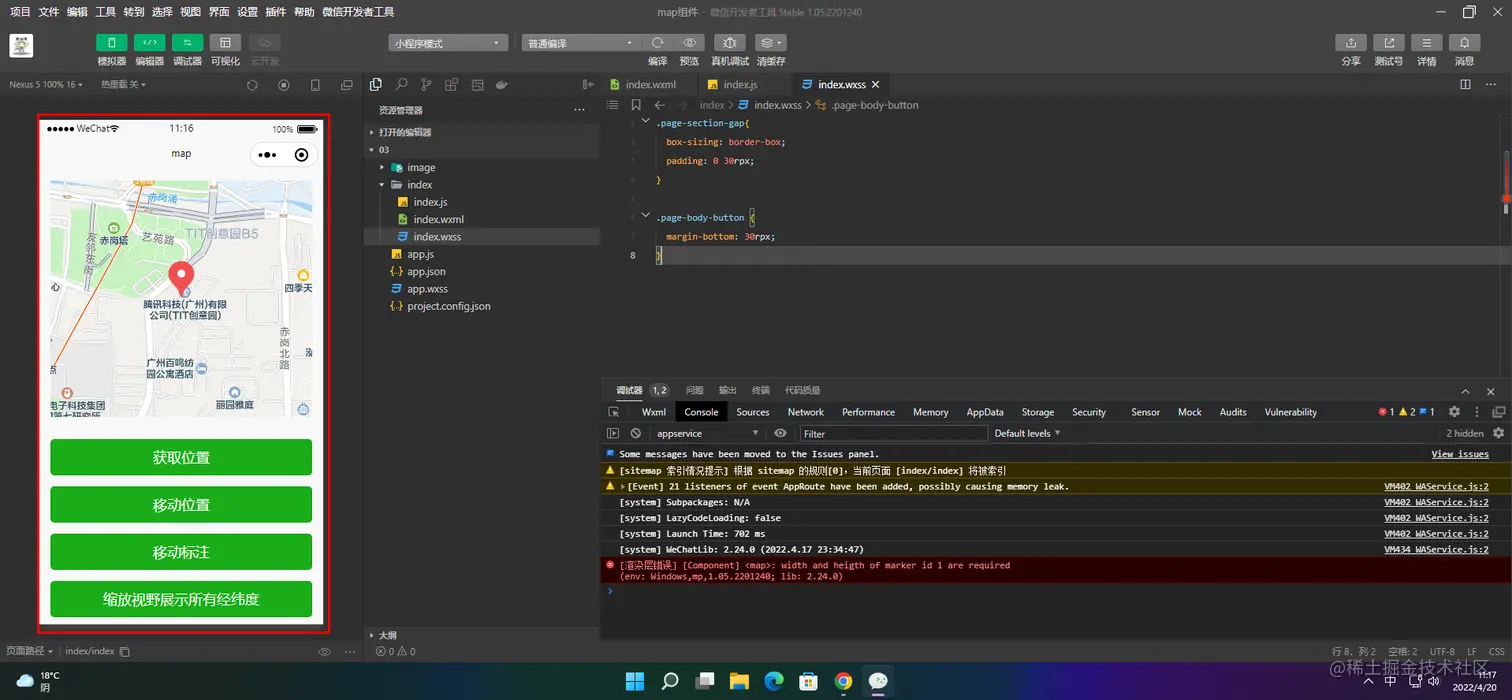Open Windows Start menu on taskbar
Image resolution: width=1512 pixels, height=700 pixels.
635,682
